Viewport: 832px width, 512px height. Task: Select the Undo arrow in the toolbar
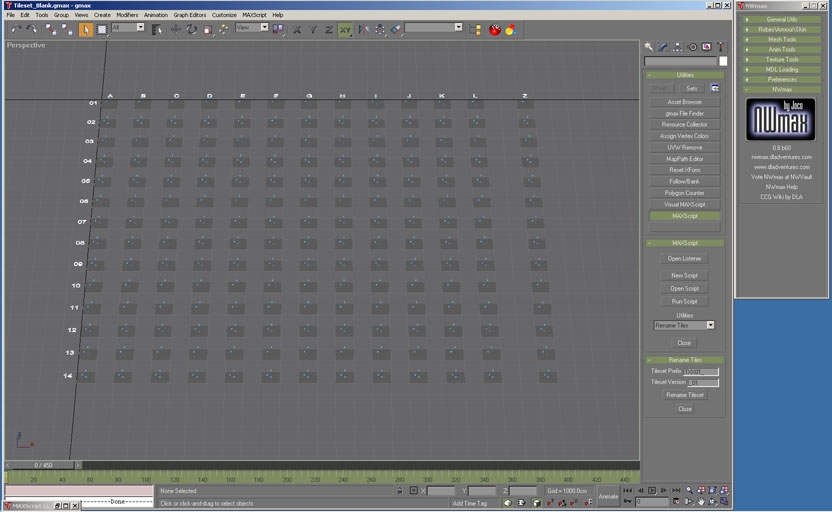16,29
